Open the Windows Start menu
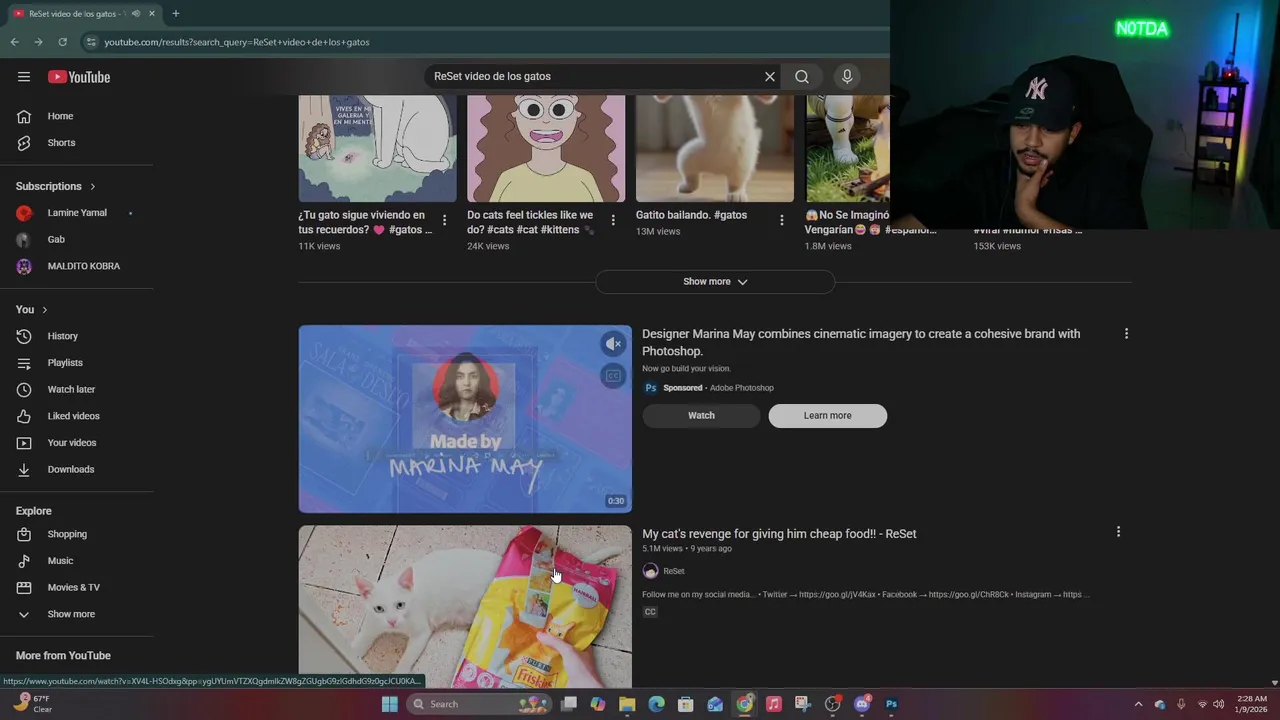 click(x=390, y=704)
